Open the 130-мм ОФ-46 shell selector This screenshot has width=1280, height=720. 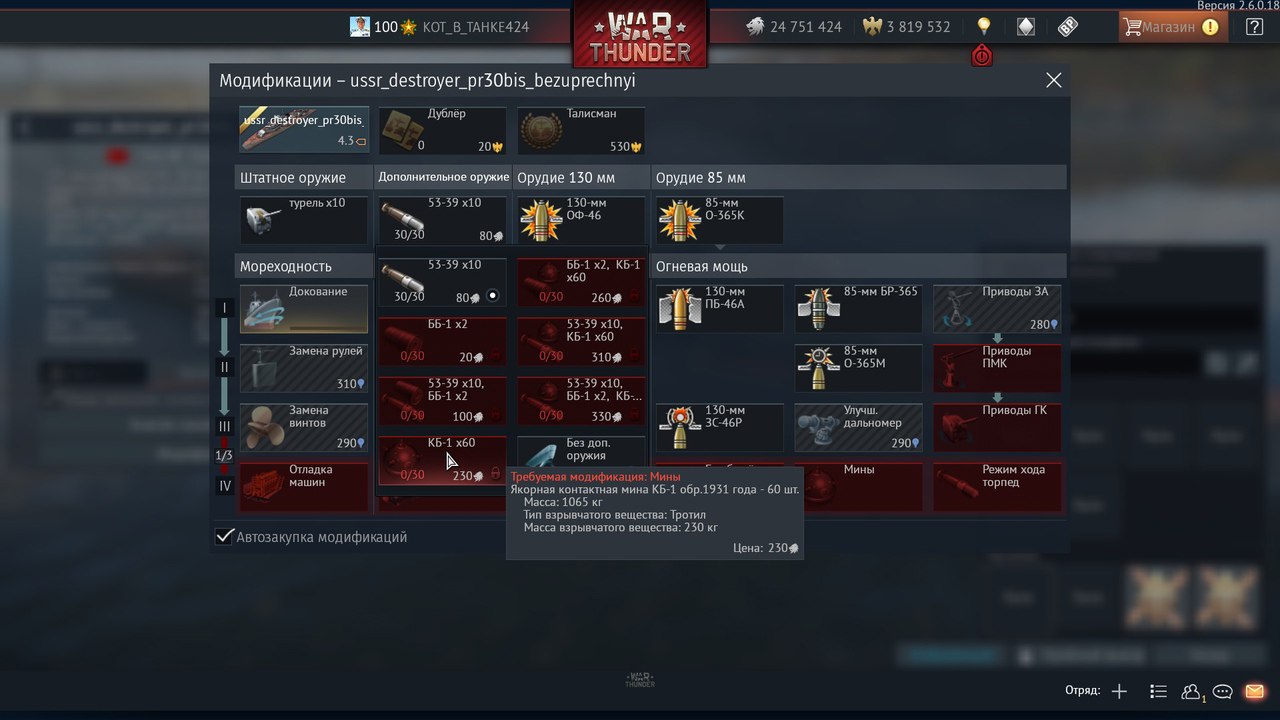pos(581,220)
